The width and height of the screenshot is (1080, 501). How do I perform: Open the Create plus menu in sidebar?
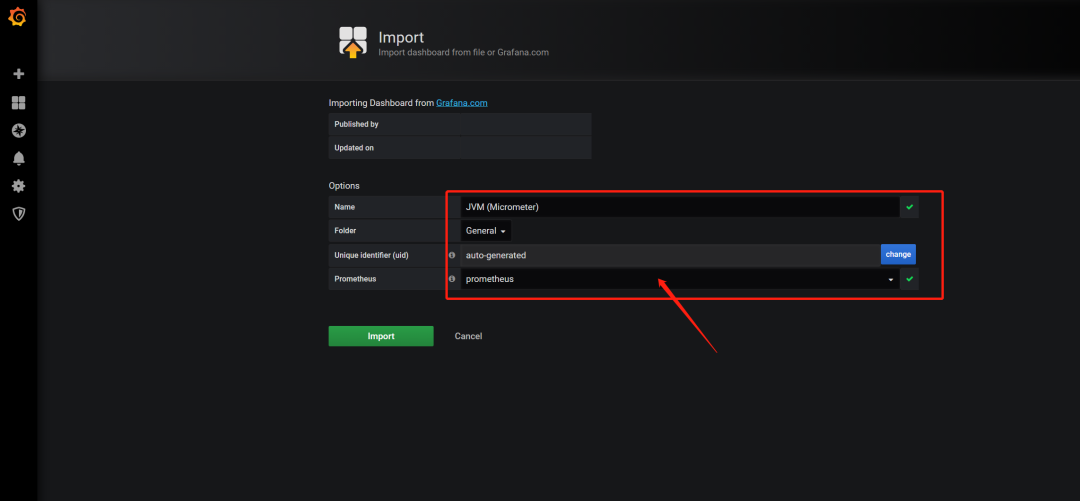19,74
